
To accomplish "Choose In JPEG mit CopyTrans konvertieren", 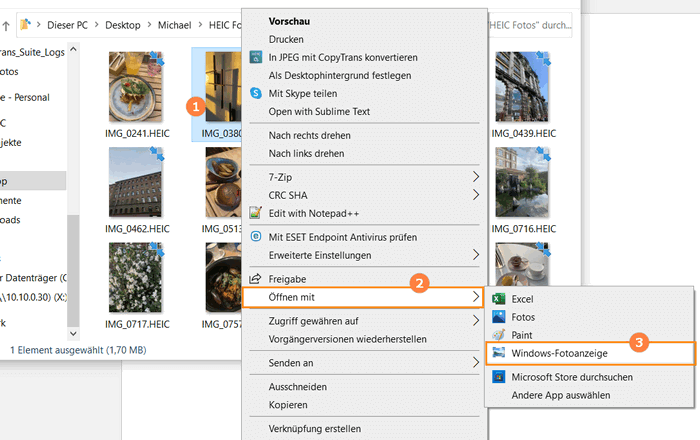I will 343,57.
